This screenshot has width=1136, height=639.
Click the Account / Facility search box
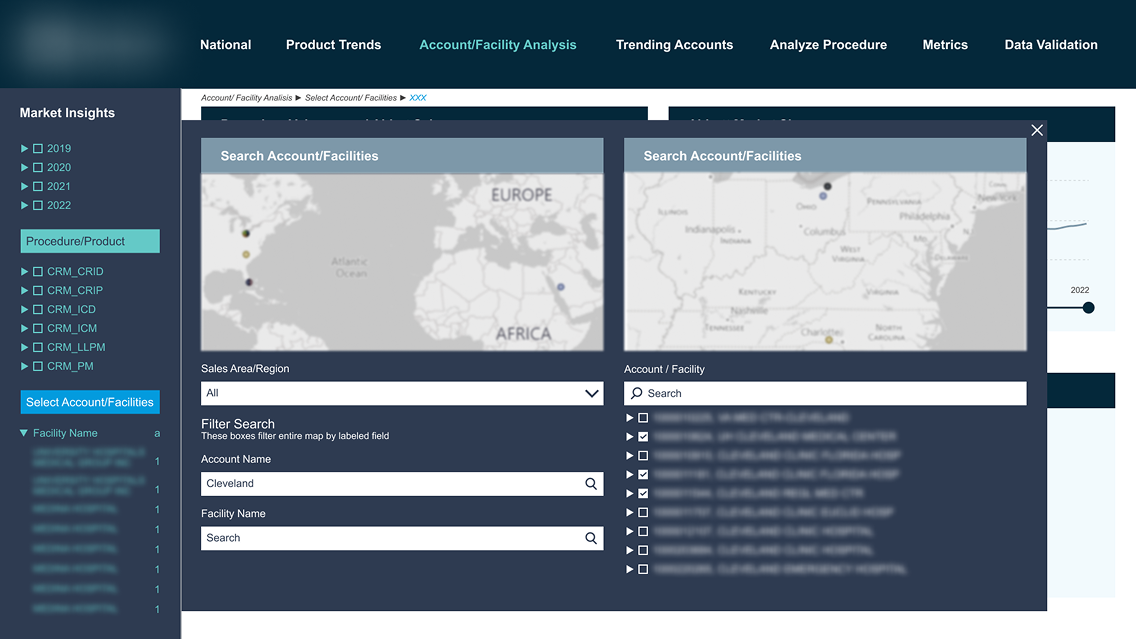(825, 393)
